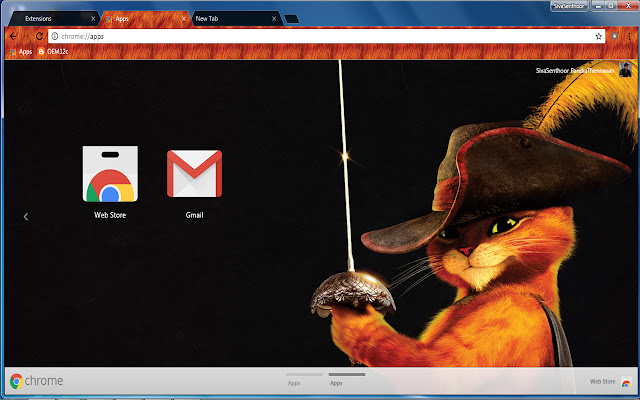Open a new tab with the new-tab button
Screen dimensions: 640x400
point(291,19)
